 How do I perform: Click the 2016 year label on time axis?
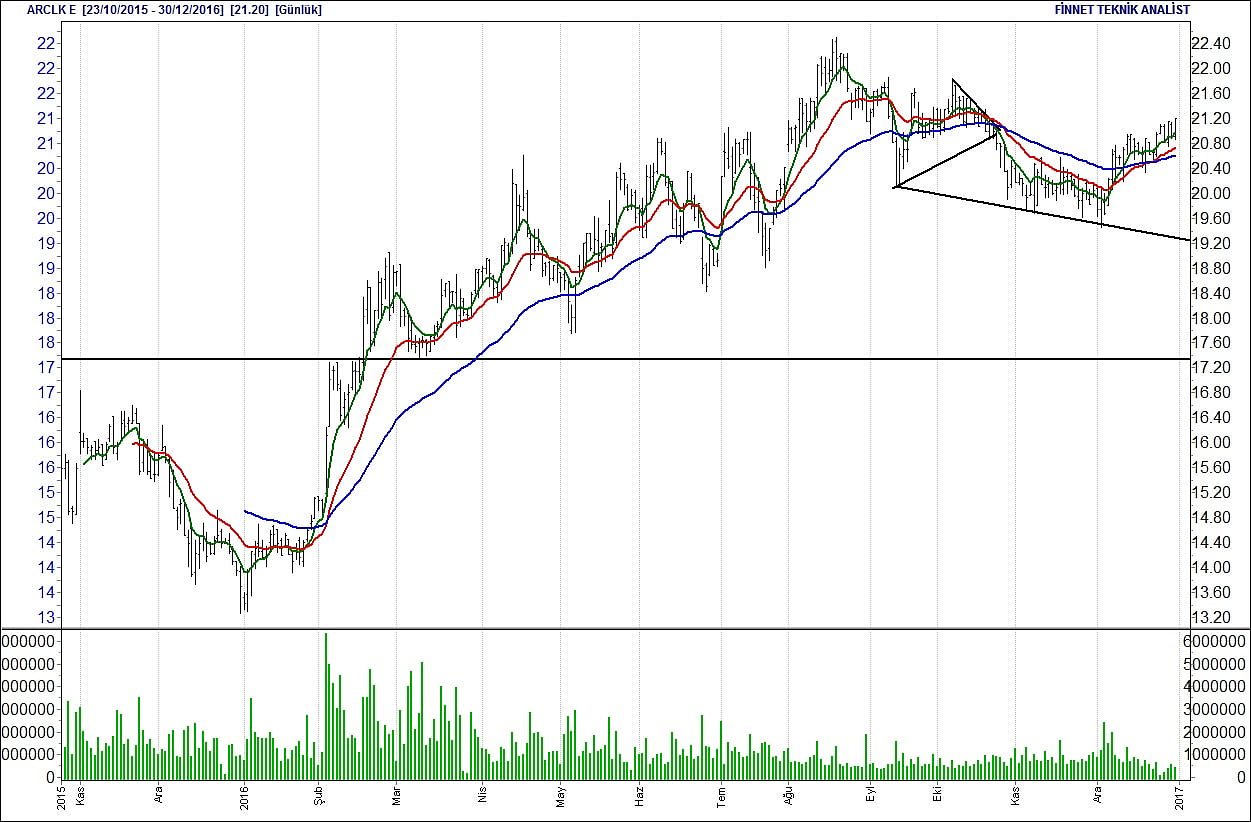pyautogui.click(x=245, y=798)
